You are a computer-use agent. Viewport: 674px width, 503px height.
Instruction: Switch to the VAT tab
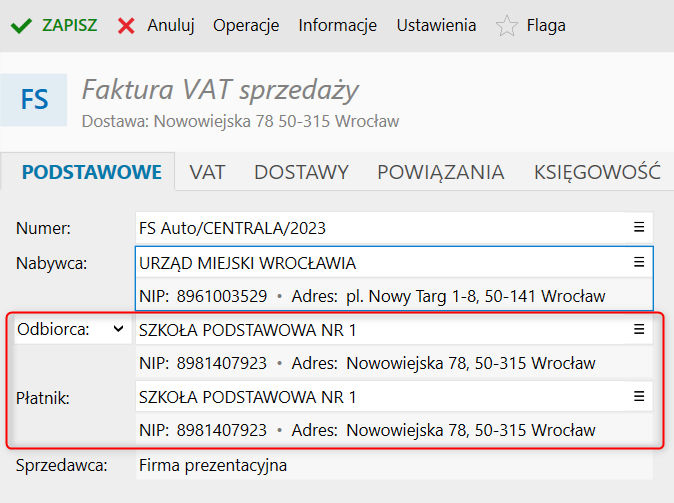(x=207, y=172)
